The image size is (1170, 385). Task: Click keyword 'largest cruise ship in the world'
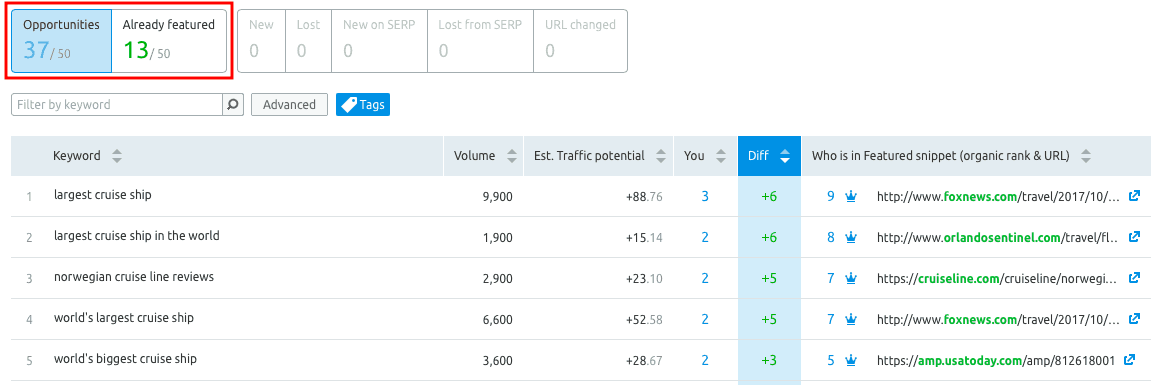[137, 236]
